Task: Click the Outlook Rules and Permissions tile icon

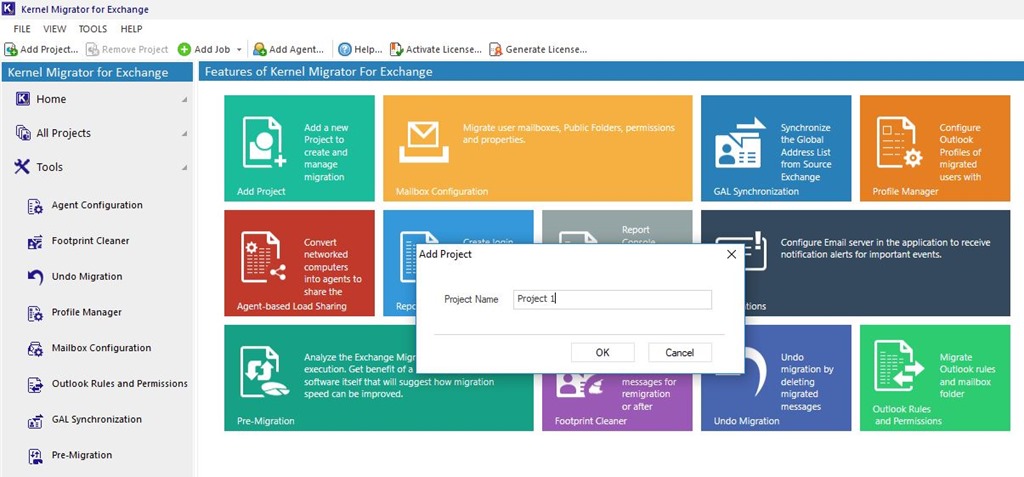Action: 899,366
